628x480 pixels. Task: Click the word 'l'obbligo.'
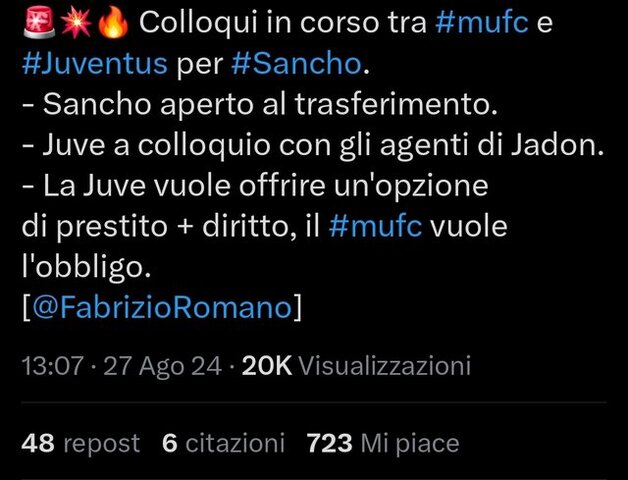[86, 267]
